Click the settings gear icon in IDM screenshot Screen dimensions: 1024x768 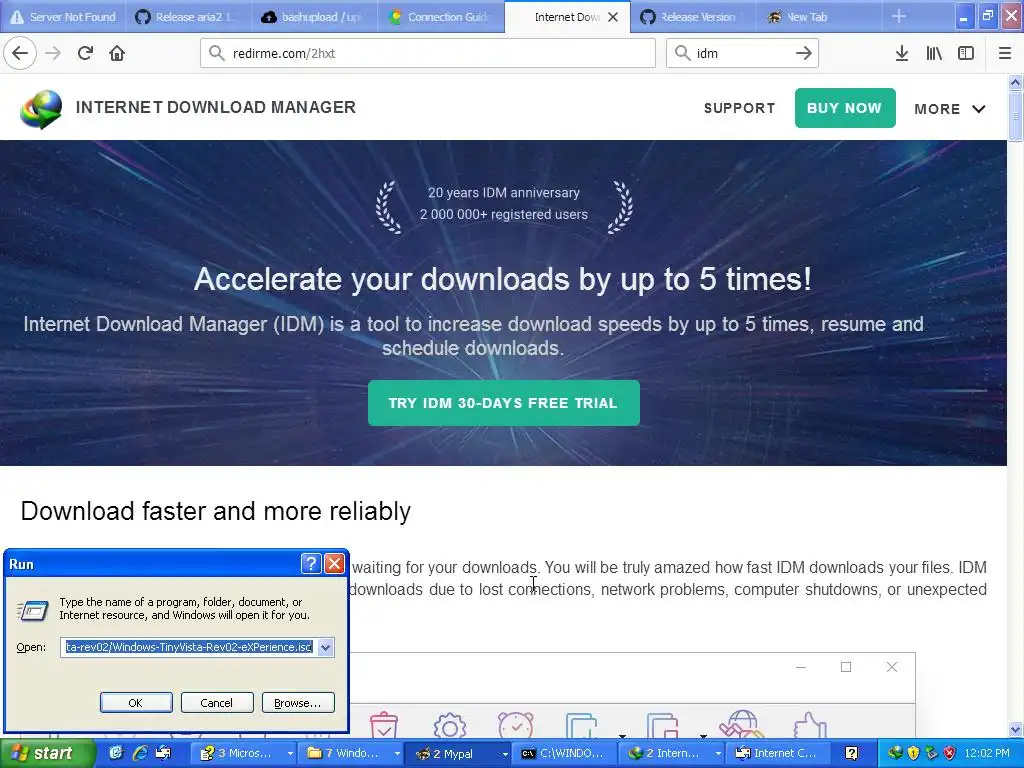pyautogui.click(x=449, y=726)
